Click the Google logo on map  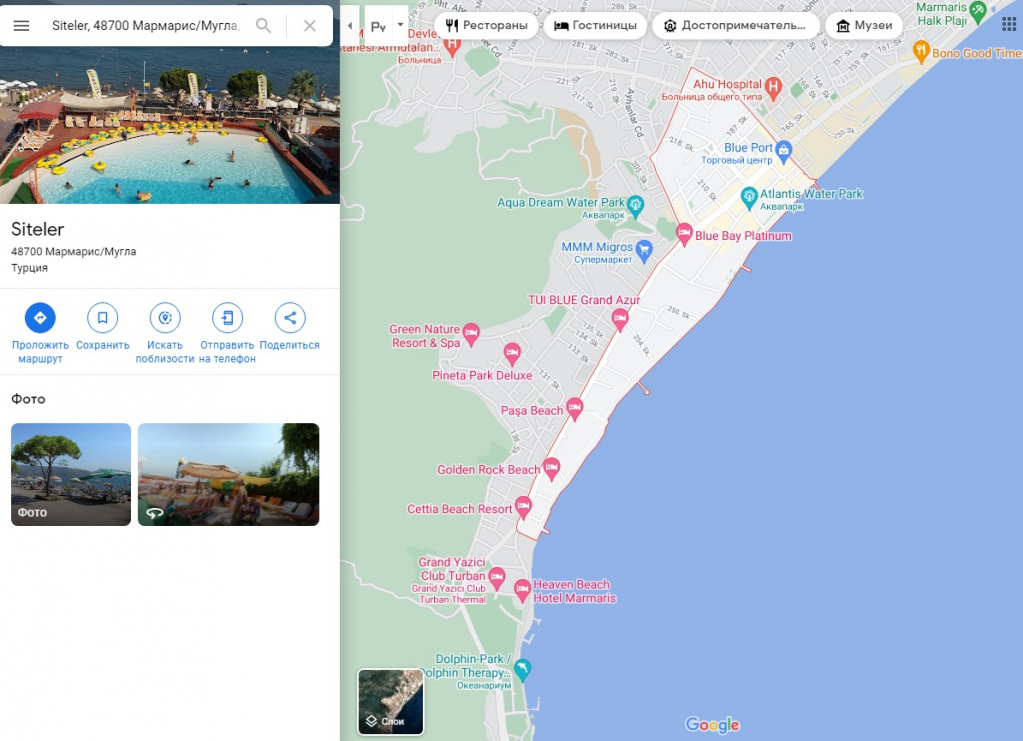coord(712,724)
